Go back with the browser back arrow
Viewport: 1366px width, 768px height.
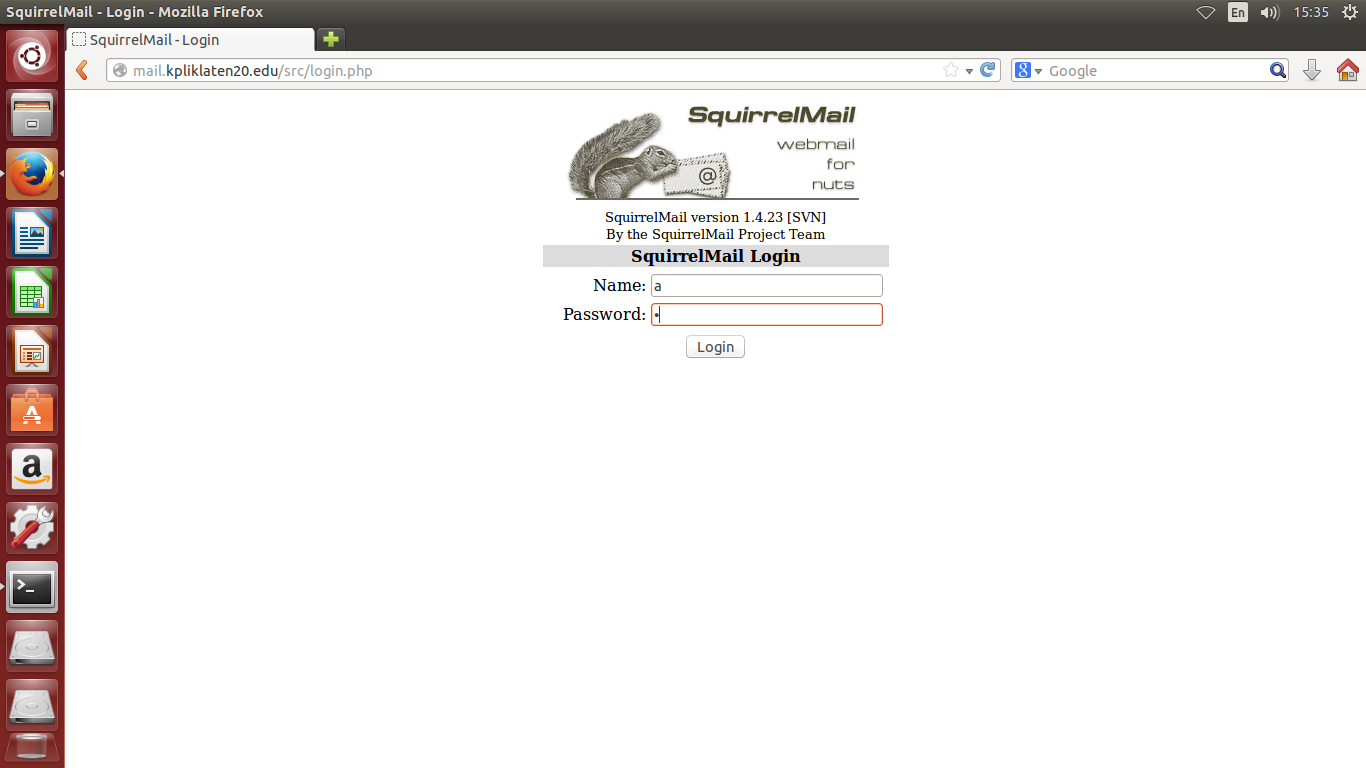click(x=83, y=70)
